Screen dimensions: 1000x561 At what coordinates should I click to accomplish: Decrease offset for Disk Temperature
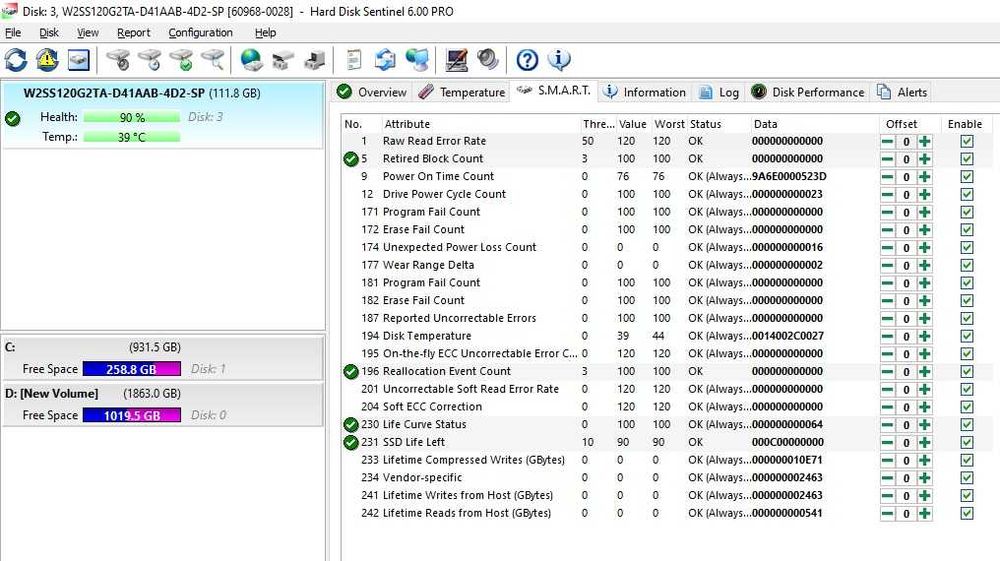click(887, 336)
